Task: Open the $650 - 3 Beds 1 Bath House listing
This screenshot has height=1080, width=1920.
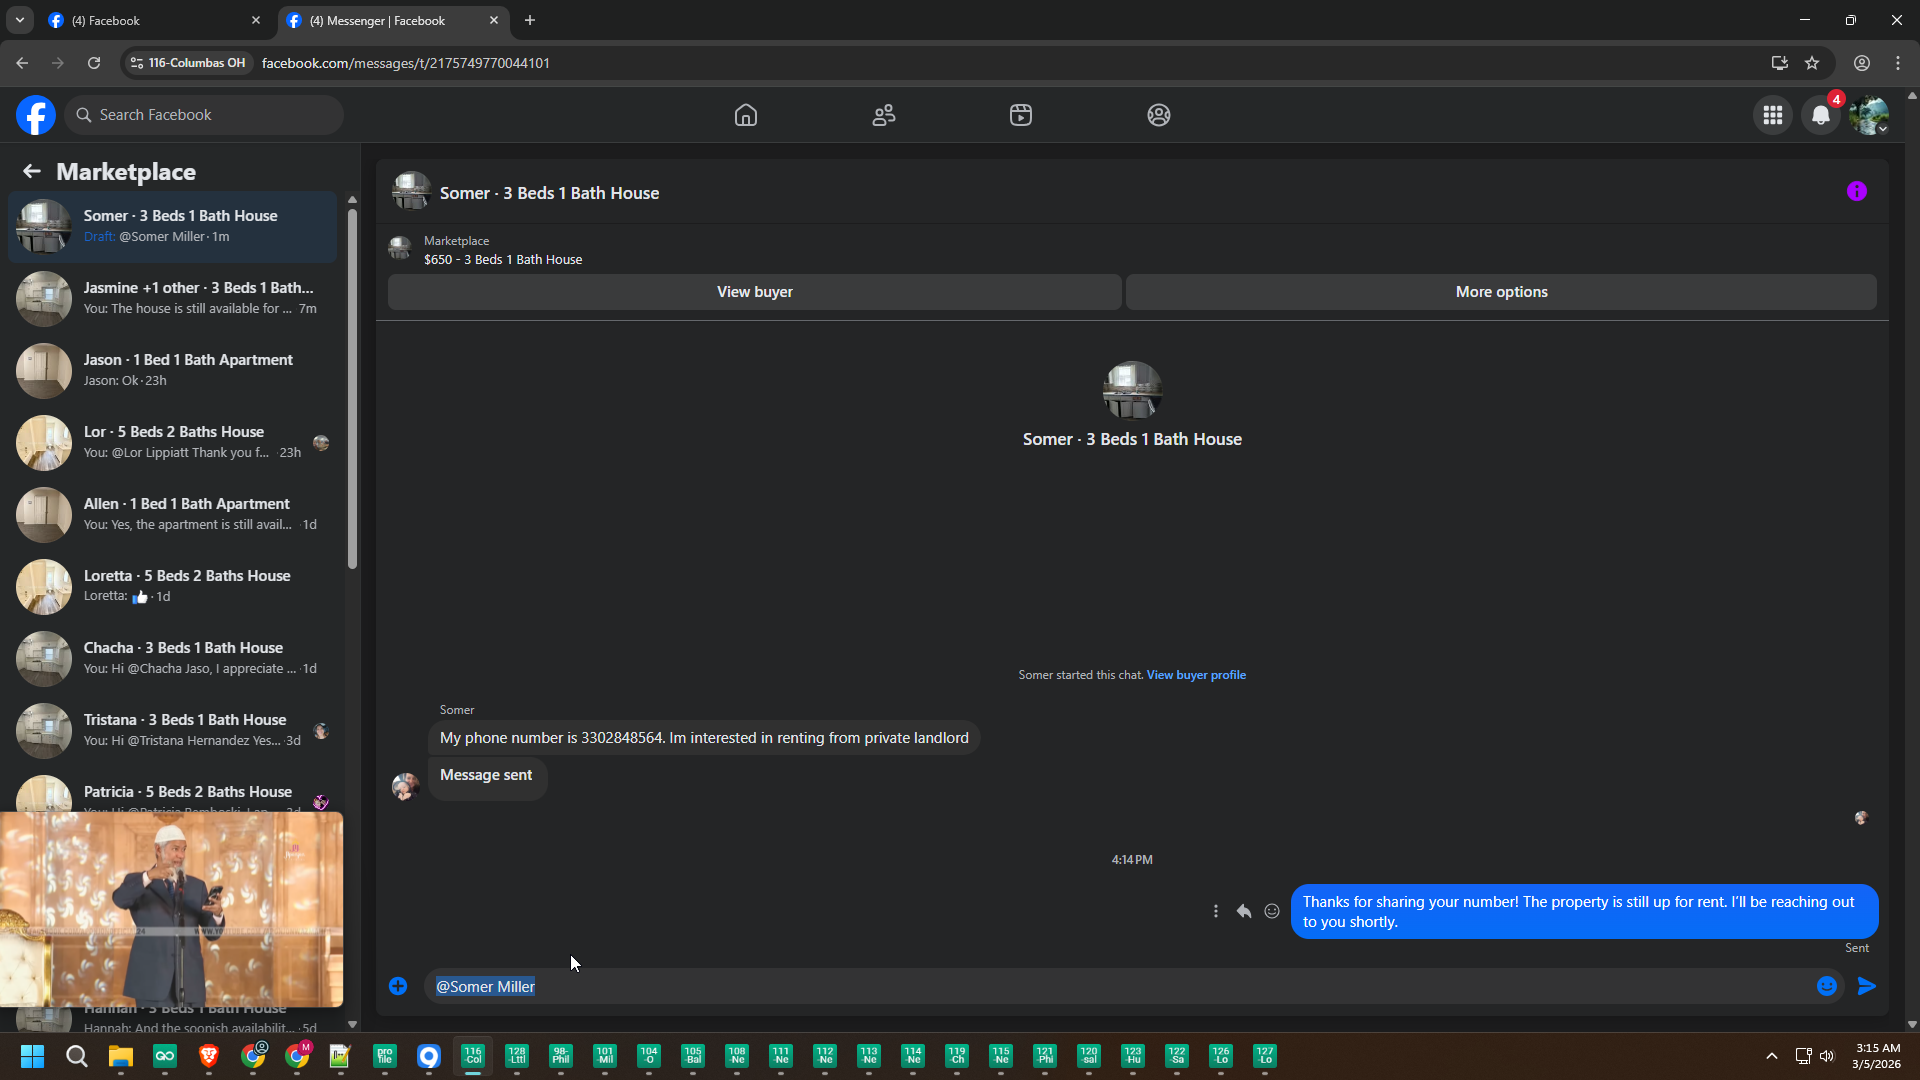Action: pos(503,260)
